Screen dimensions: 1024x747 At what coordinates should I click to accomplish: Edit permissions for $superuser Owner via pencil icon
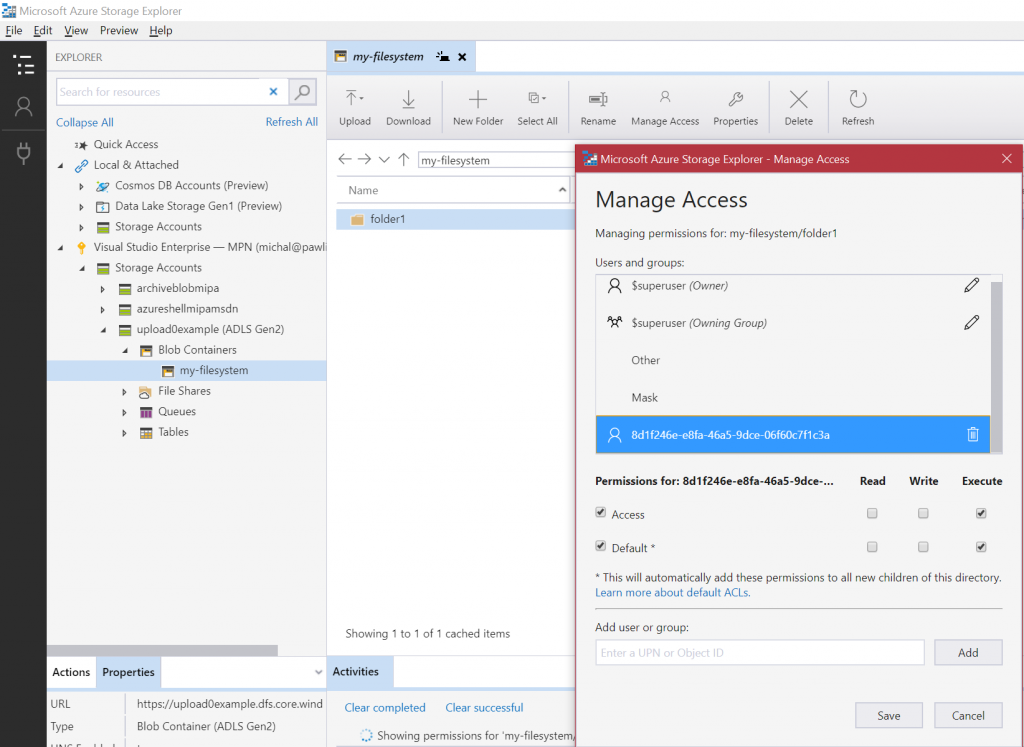pyautogui.click(x=971, y=285)
